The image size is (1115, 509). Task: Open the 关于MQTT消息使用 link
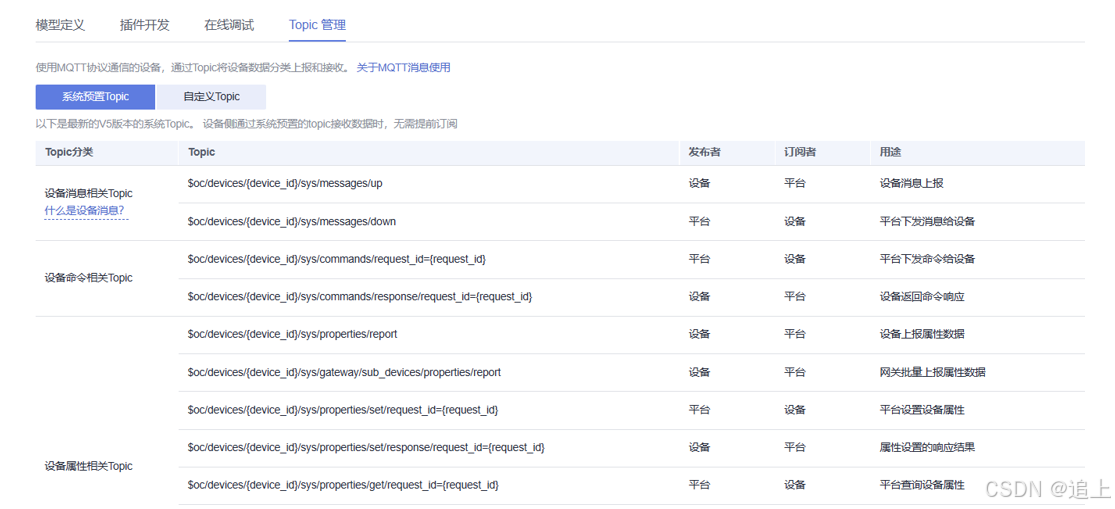pyautogui.click(x=403, y=68)
